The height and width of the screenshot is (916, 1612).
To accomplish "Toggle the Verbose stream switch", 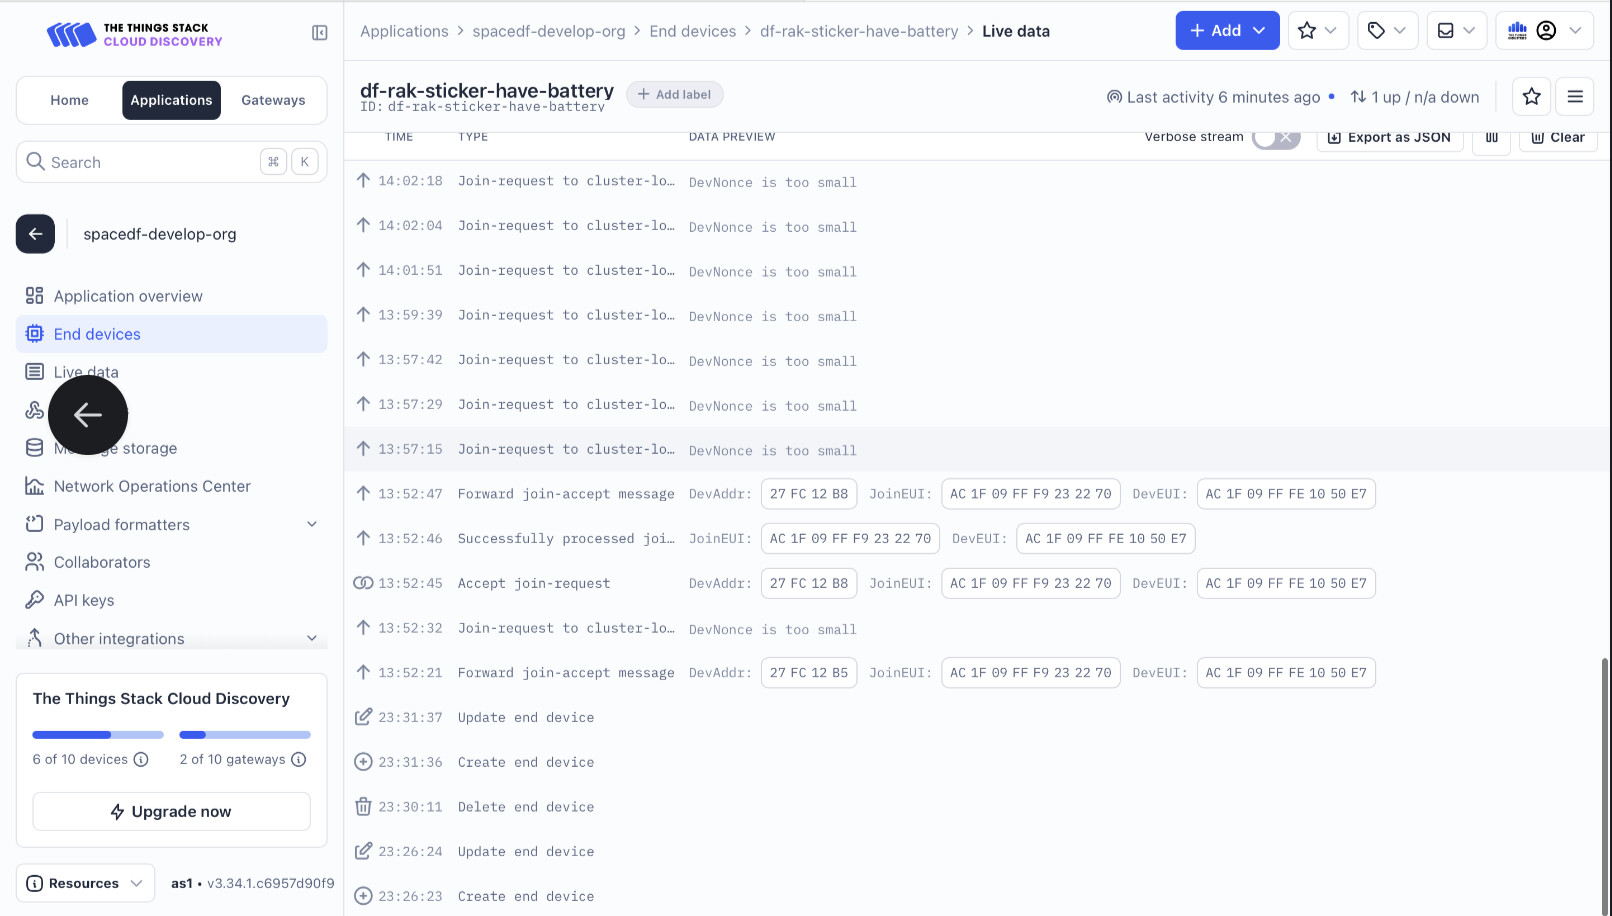I will pos(1276,138).
